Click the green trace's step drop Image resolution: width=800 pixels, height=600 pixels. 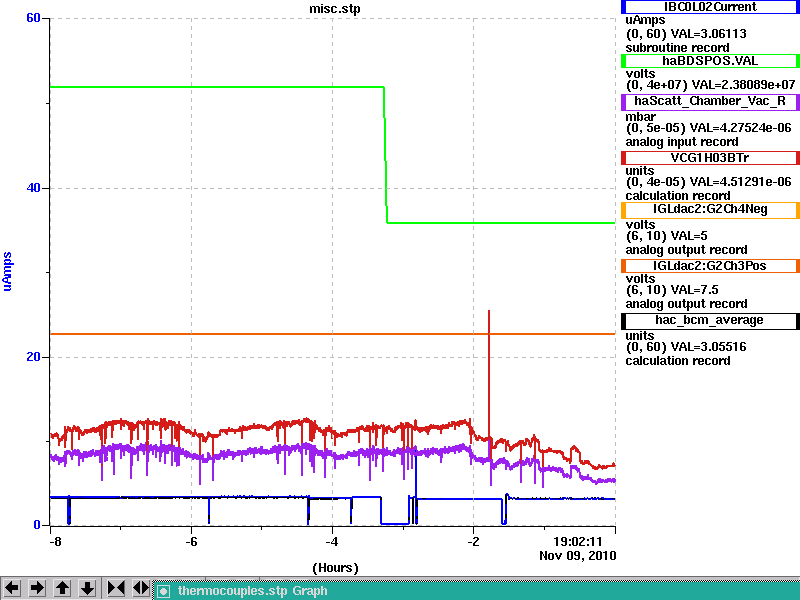pyautogui.click(x=386, y=155)
